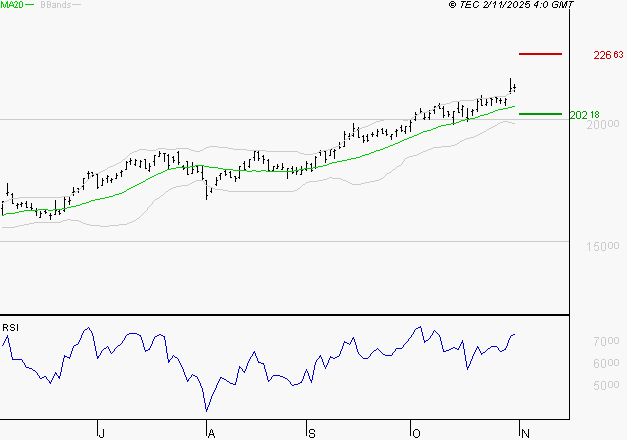Click the RSI 50.00 axis label

[606, 385]
